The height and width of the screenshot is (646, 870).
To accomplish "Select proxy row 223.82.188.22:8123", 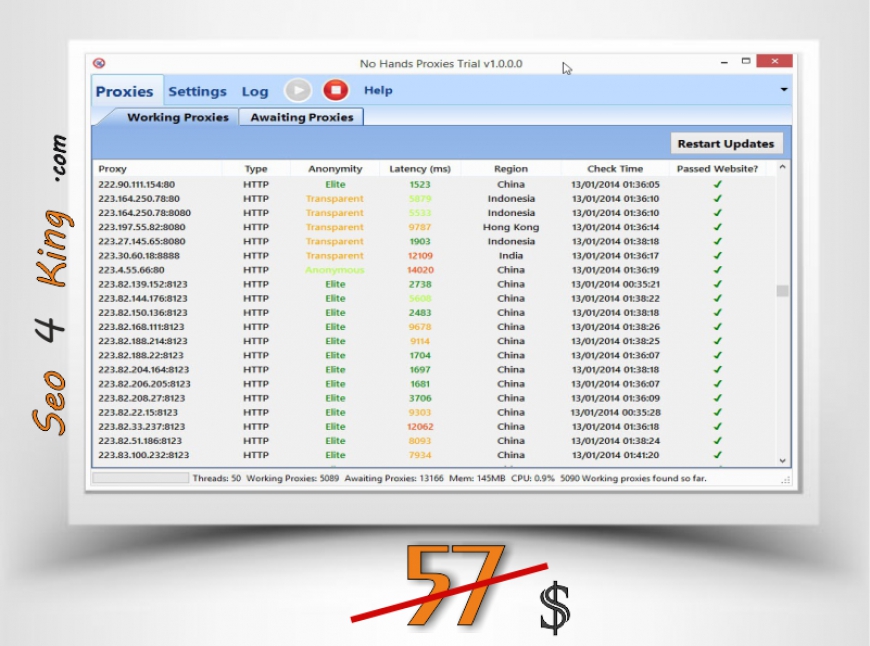I will [x=434, y=356].
